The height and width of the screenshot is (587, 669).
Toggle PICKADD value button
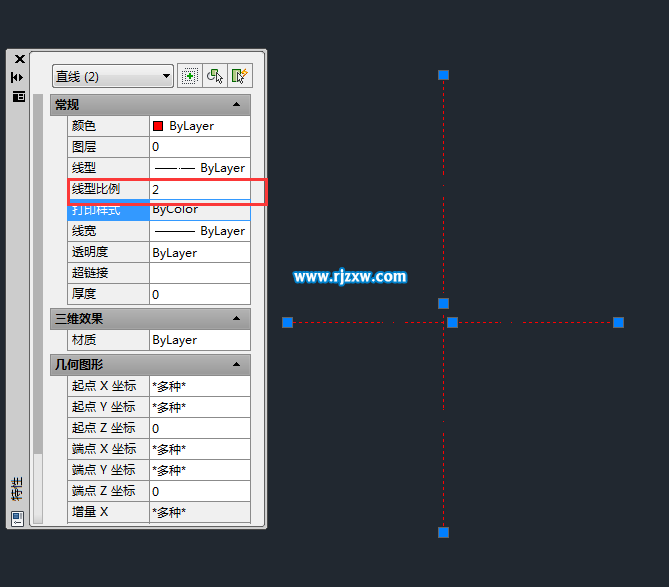click(189, 76)
